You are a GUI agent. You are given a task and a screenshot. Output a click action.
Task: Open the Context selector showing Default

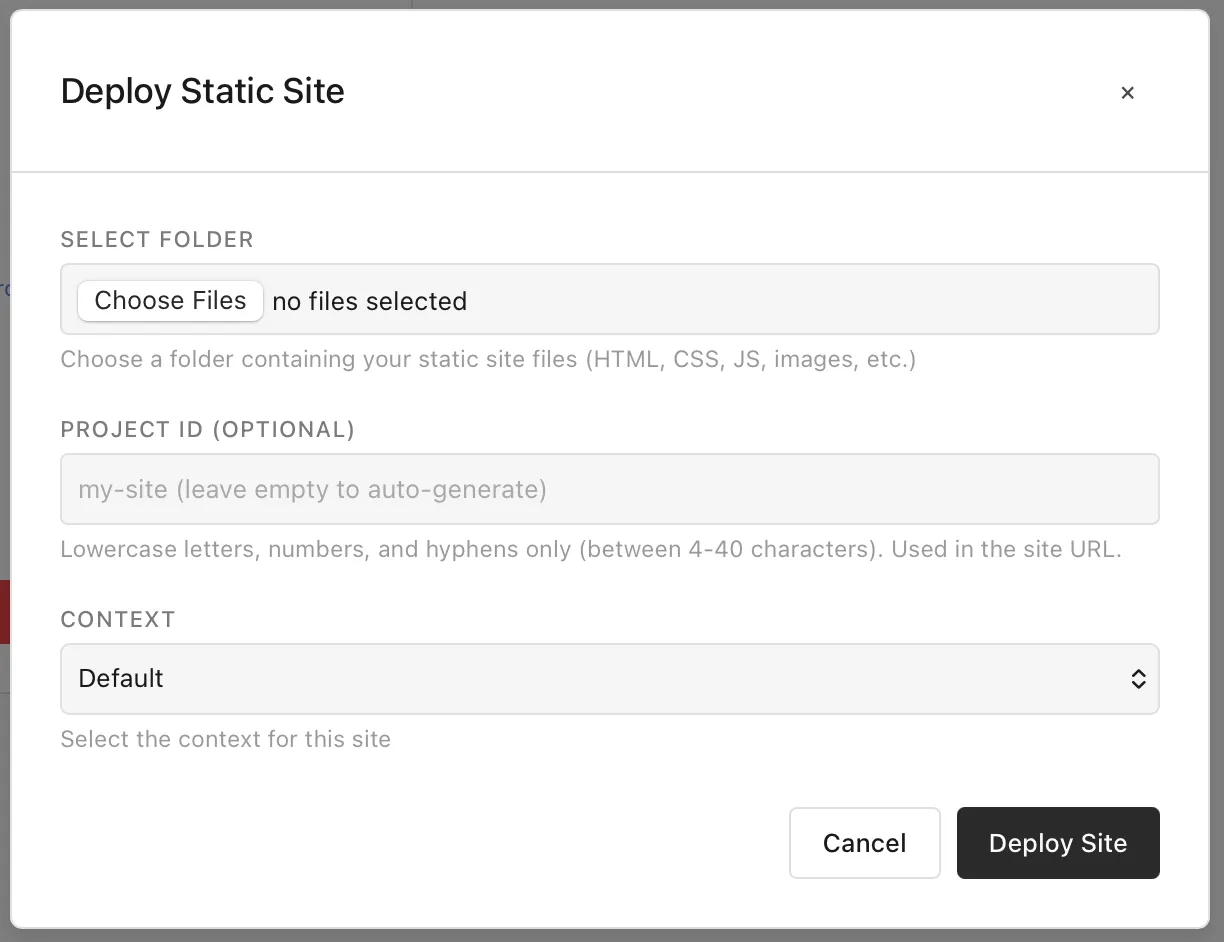610,679
